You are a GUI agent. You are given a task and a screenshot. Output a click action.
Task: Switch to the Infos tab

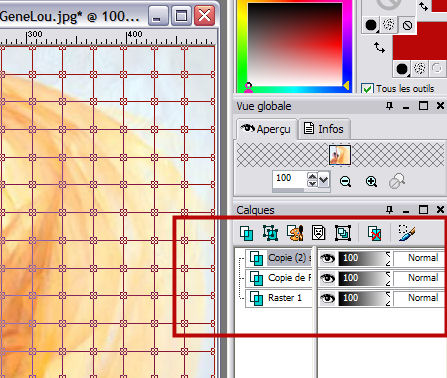(x=324, y=129)
